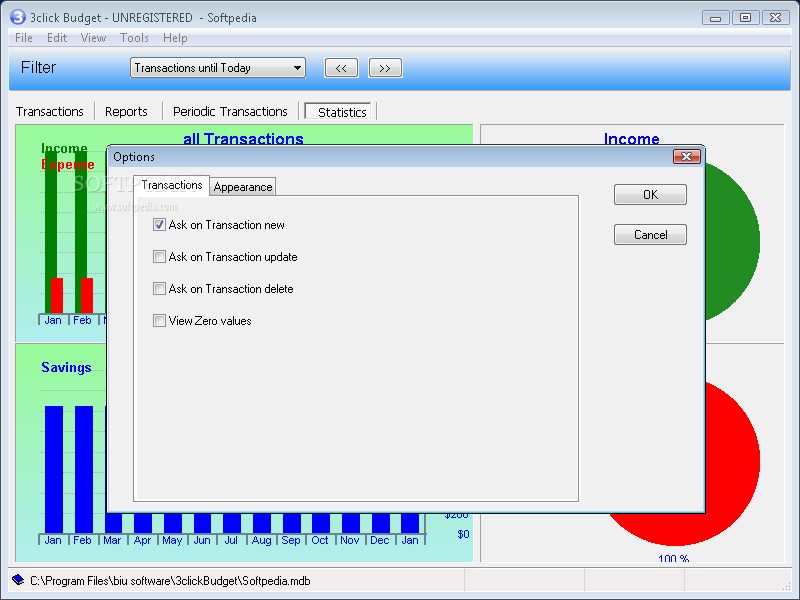Switch to Appearance tab in Options
Viewport: 800px width, 600px height.
(x=243, y=187)
